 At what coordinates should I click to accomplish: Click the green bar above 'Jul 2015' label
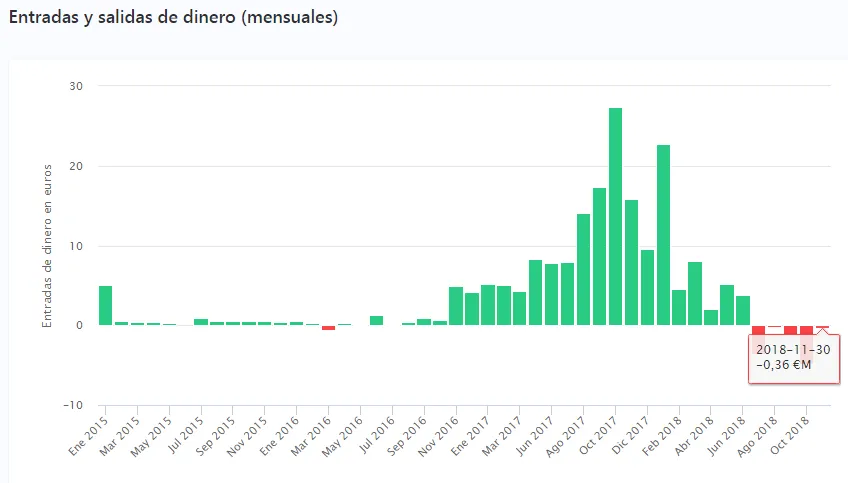[x=201, y=322]
